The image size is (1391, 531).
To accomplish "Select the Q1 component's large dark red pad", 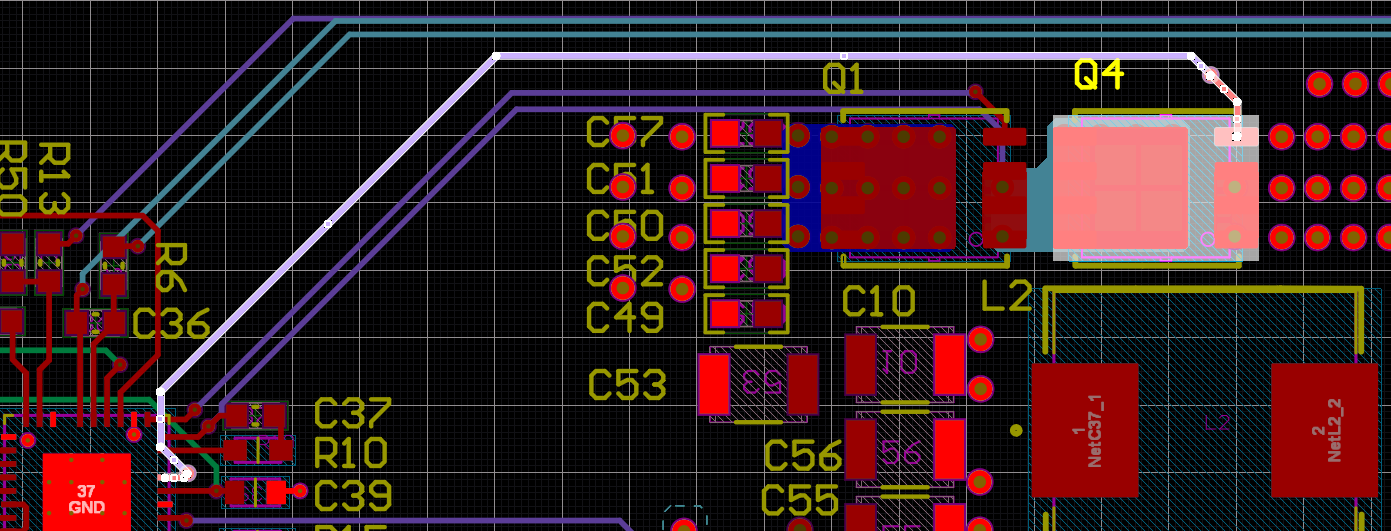I will tap(885, 187).
